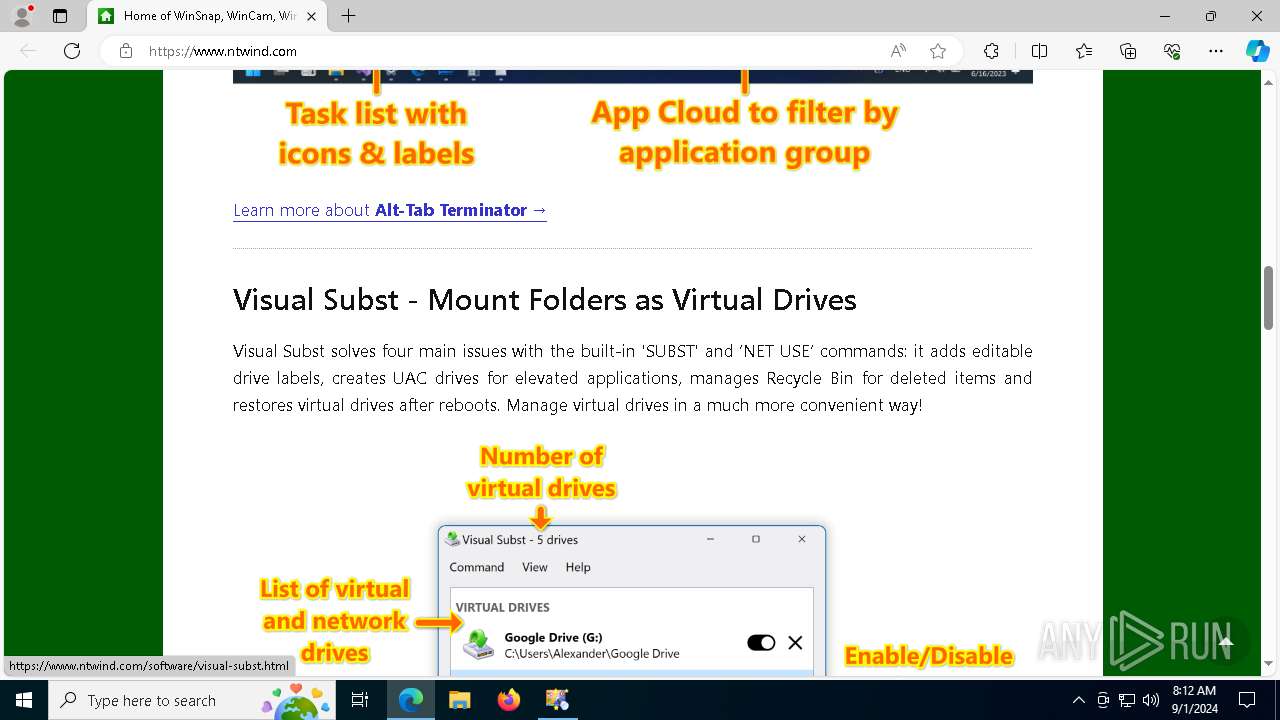Enable split screen view
This screenshot has height=720, width=1280.
click(x=1039, y=51)
